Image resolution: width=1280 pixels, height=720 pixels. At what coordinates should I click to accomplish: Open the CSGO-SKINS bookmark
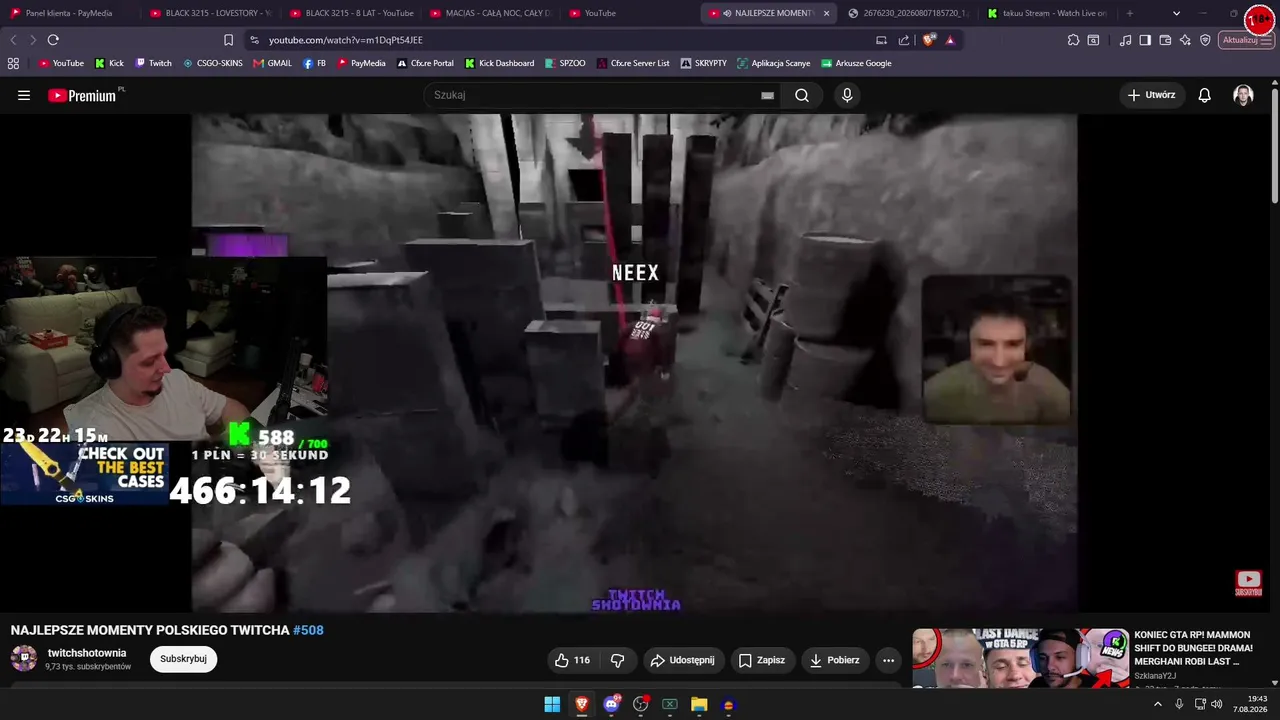pyautogui.click(x=212, y=63)
